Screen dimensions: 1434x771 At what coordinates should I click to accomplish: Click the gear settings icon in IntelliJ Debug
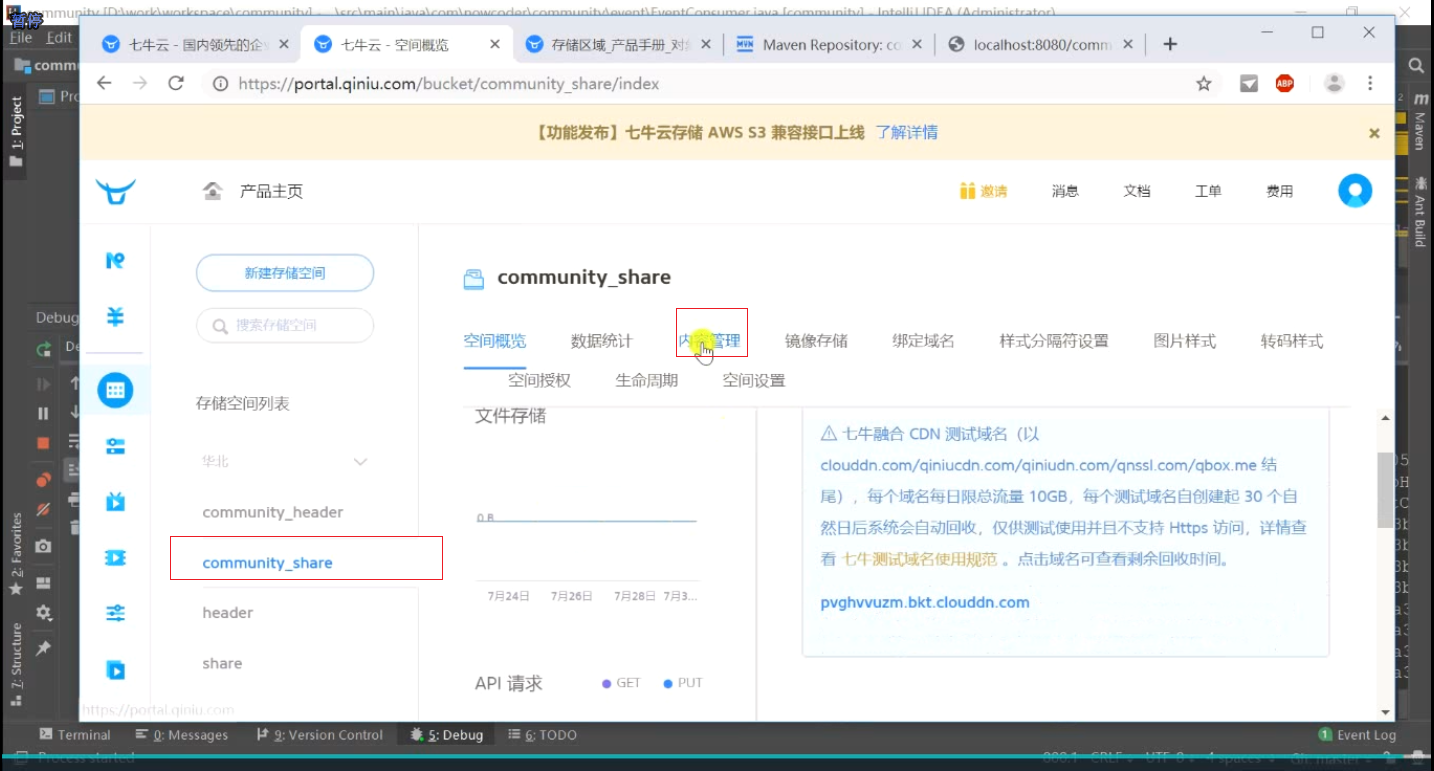pyautogui.click(x=43, y=612)
